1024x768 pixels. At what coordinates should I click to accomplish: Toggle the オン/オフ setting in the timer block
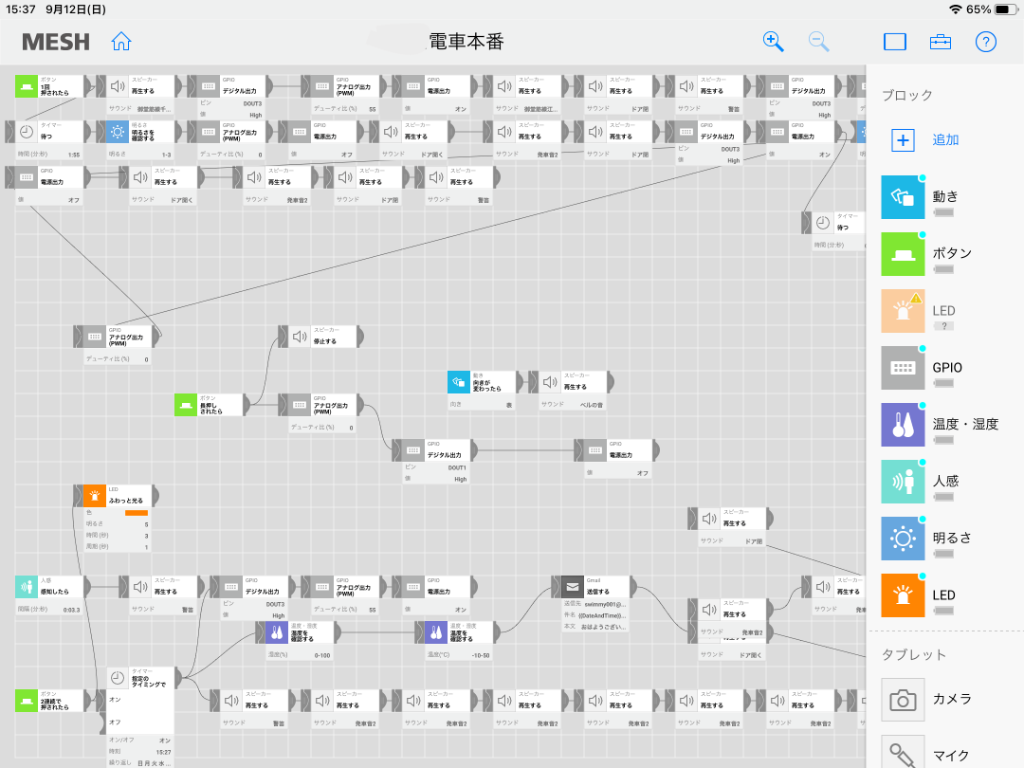[x=140, y=741]
